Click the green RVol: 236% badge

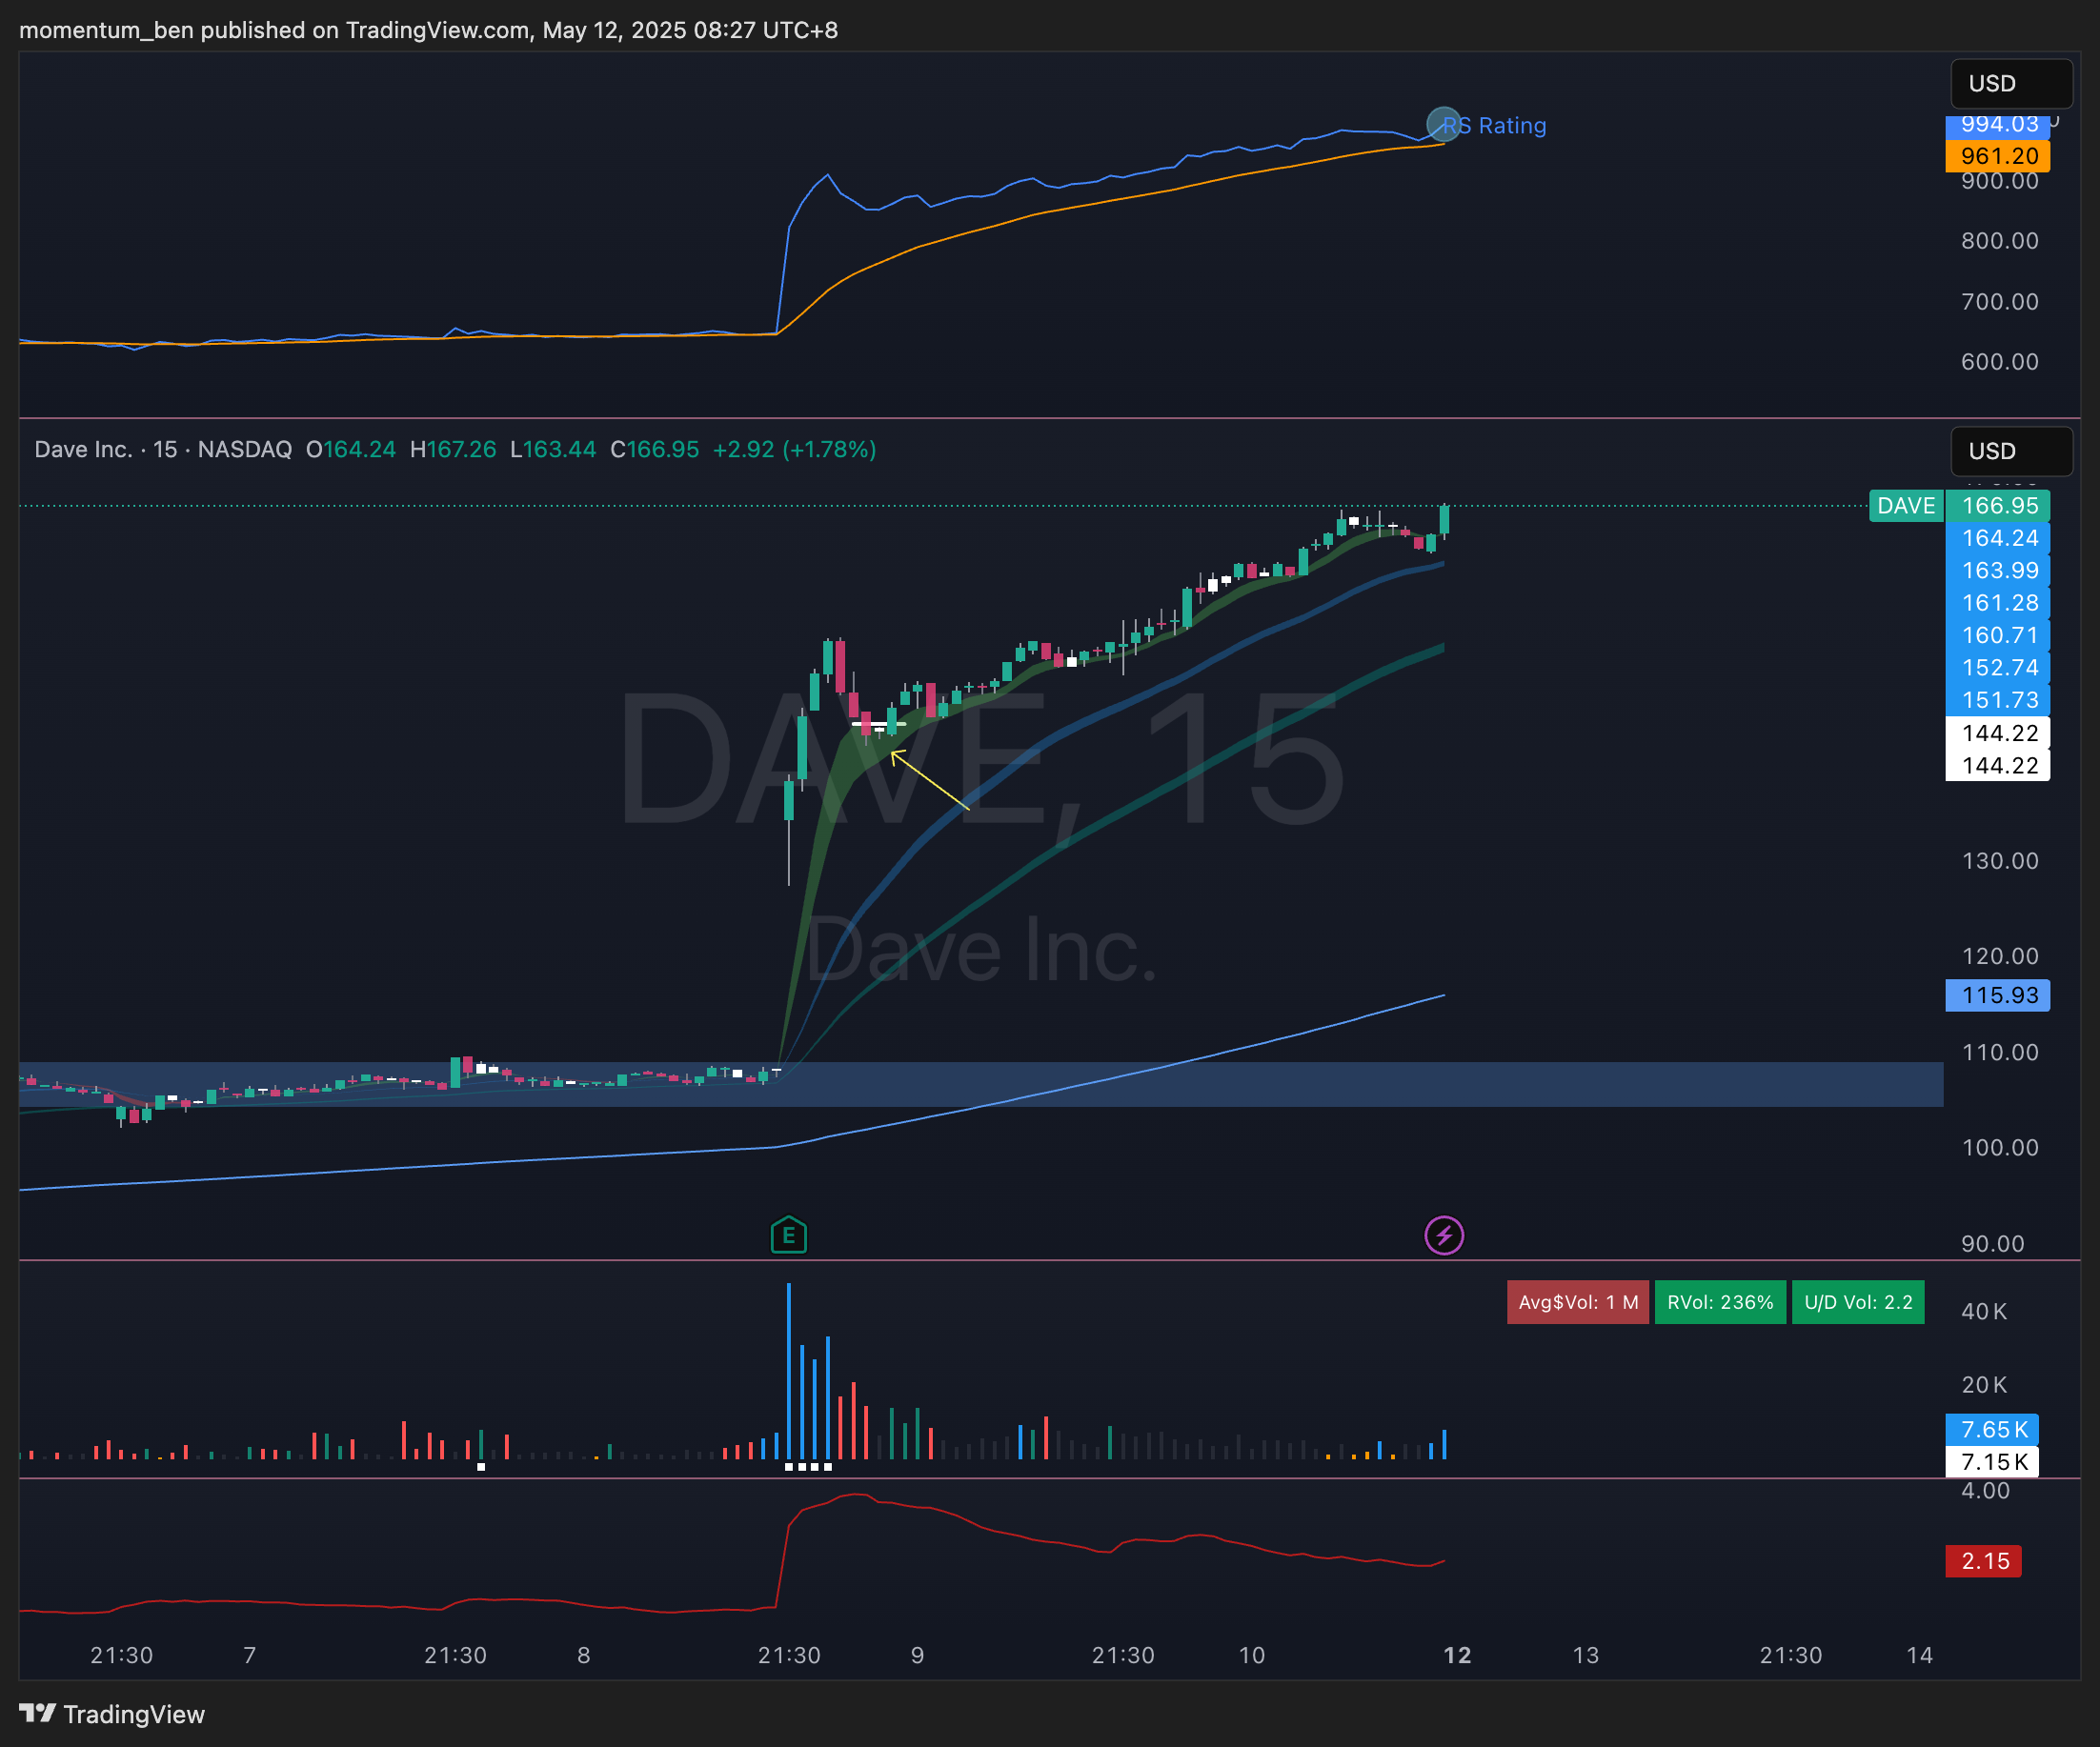1719,1302
